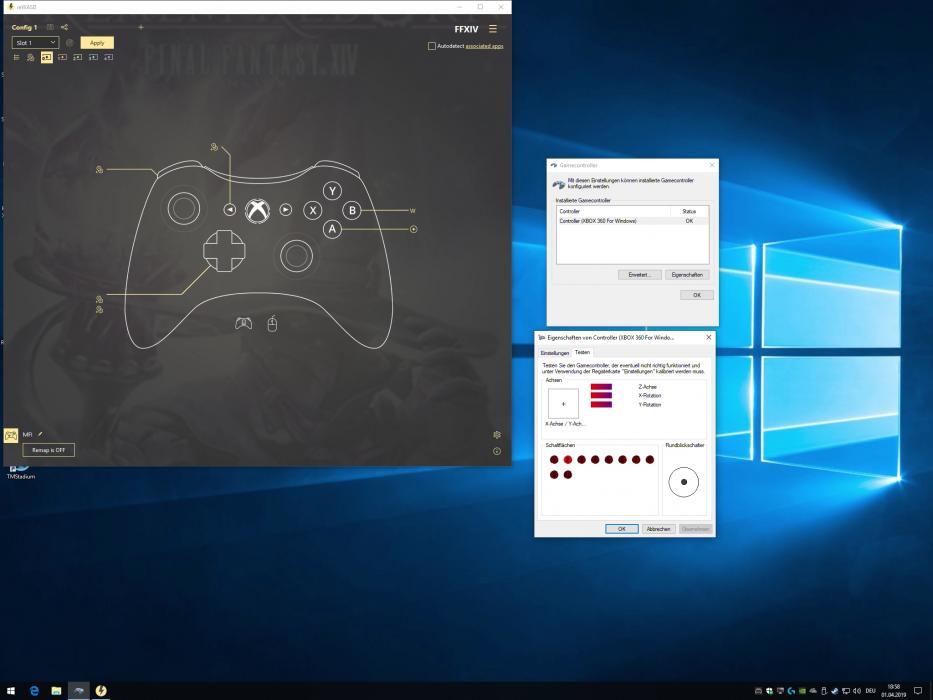Select the B button on controller diagram
The height and width of the screenshot is (700, 933).
[352, 210]
